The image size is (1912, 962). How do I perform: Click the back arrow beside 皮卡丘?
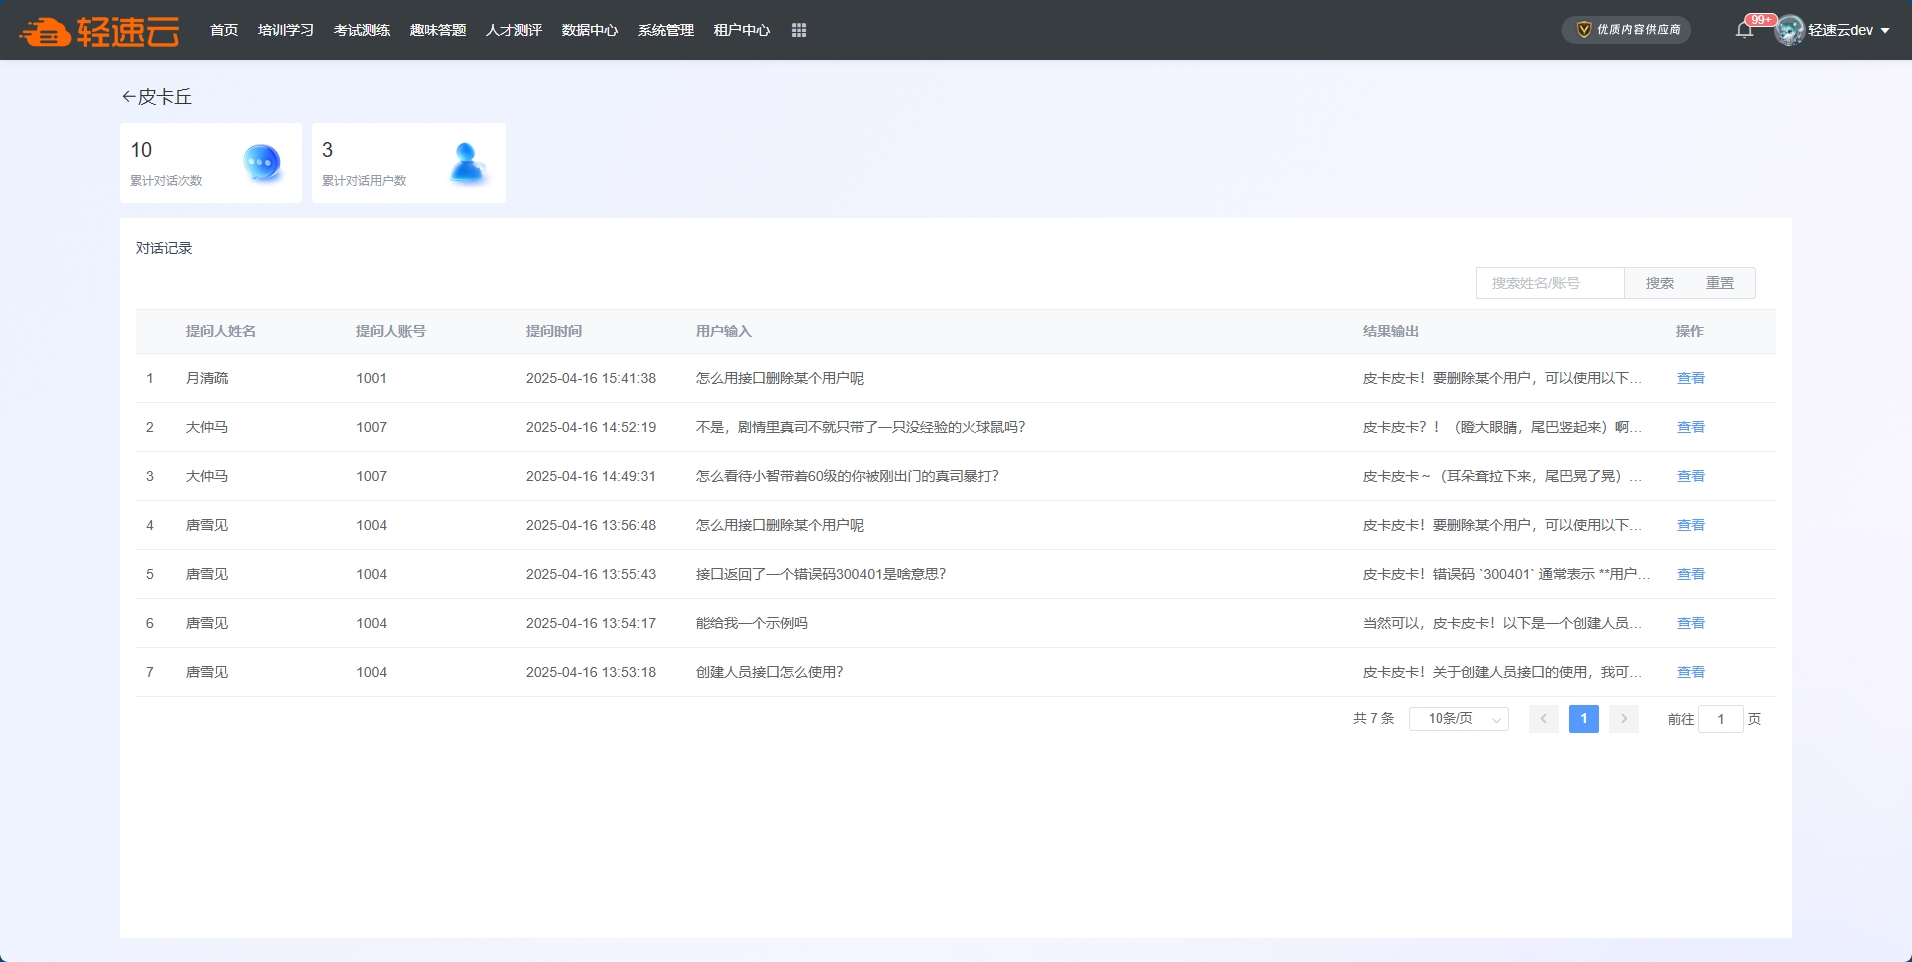(128, 97)
